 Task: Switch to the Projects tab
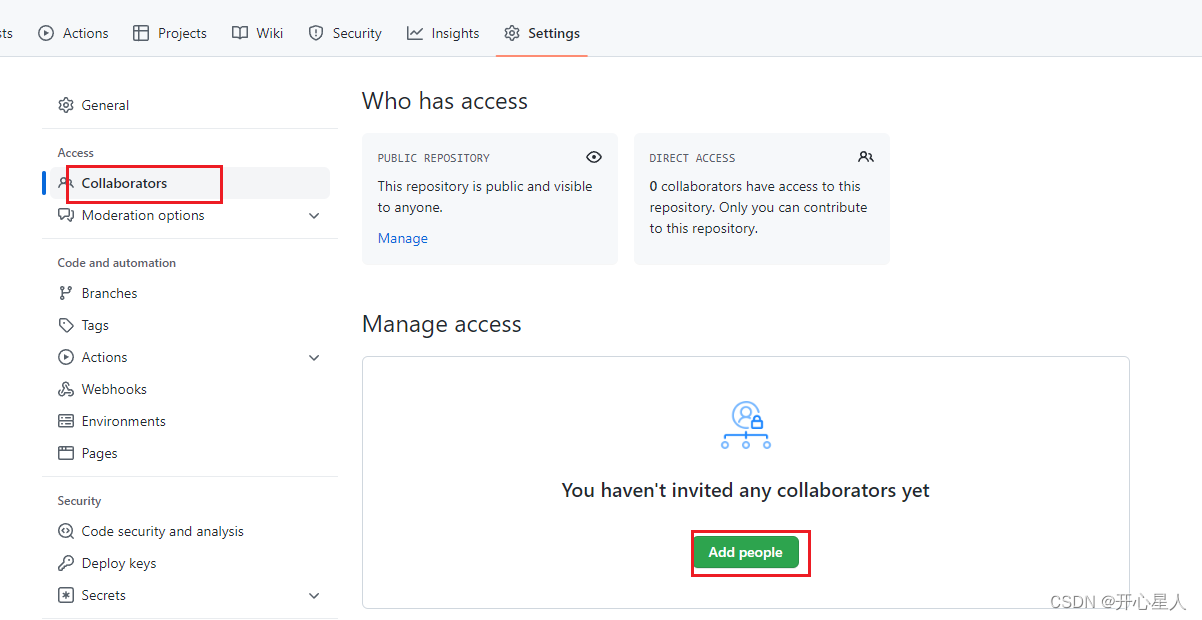[170, 33]
